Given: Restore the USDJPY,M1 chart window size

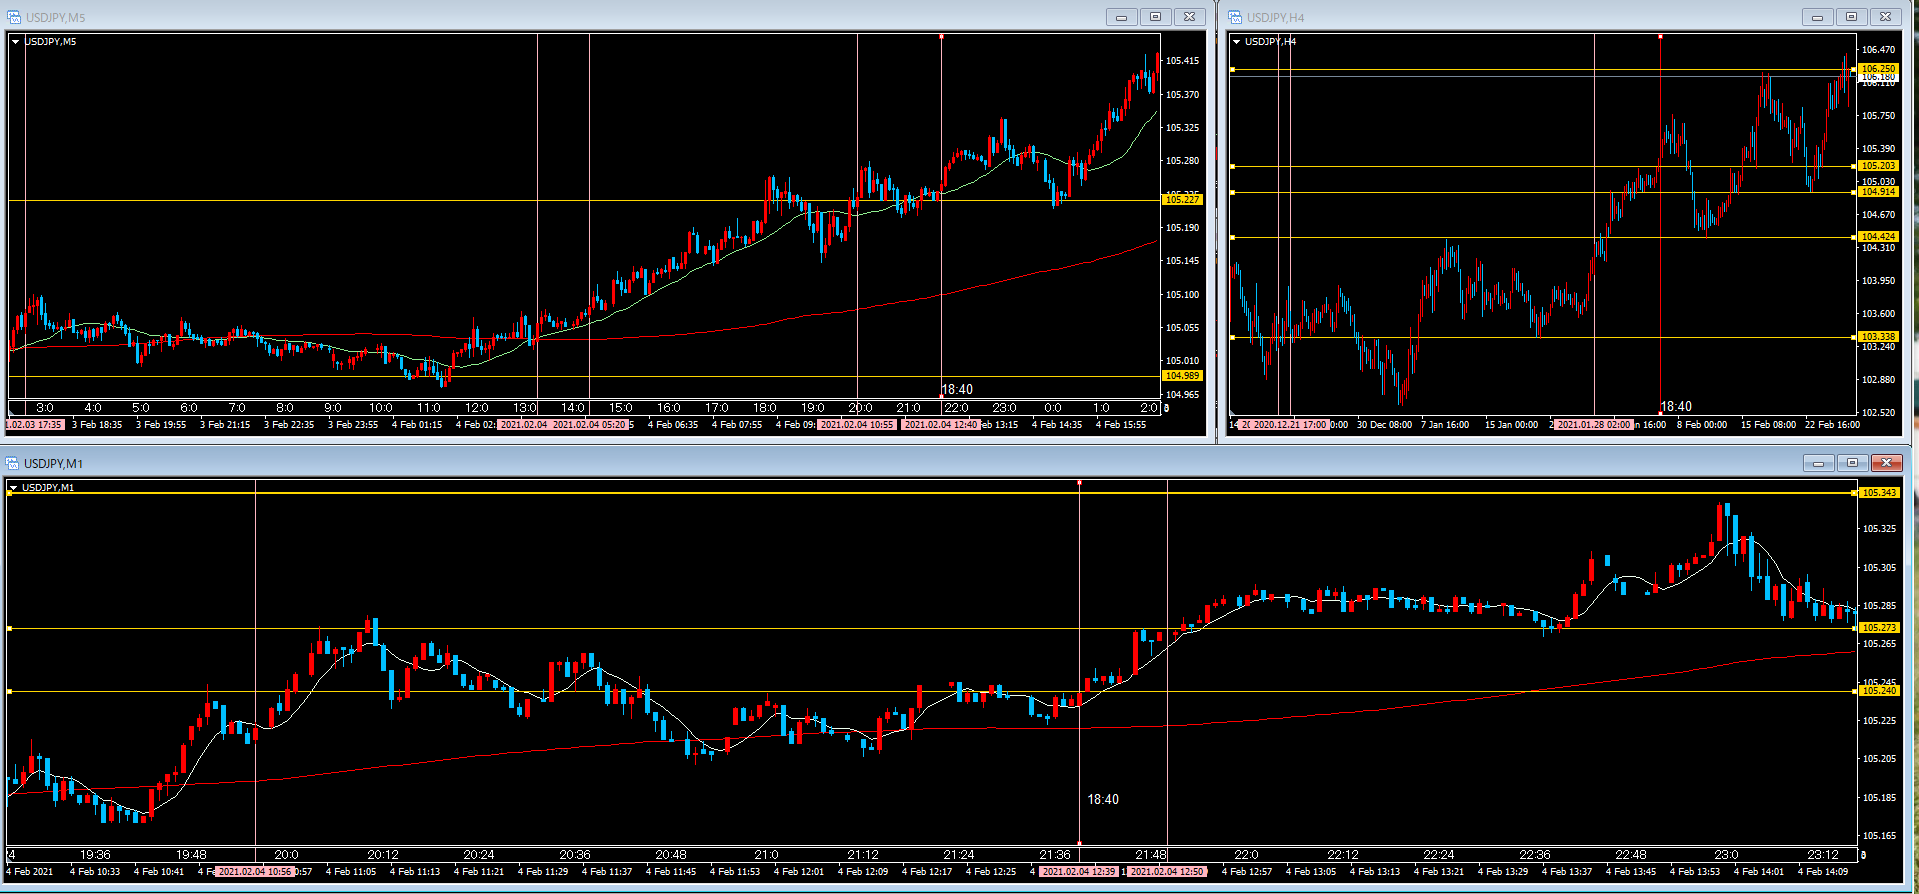Looking at the screenshot, I should click(x=1852, y=463).
